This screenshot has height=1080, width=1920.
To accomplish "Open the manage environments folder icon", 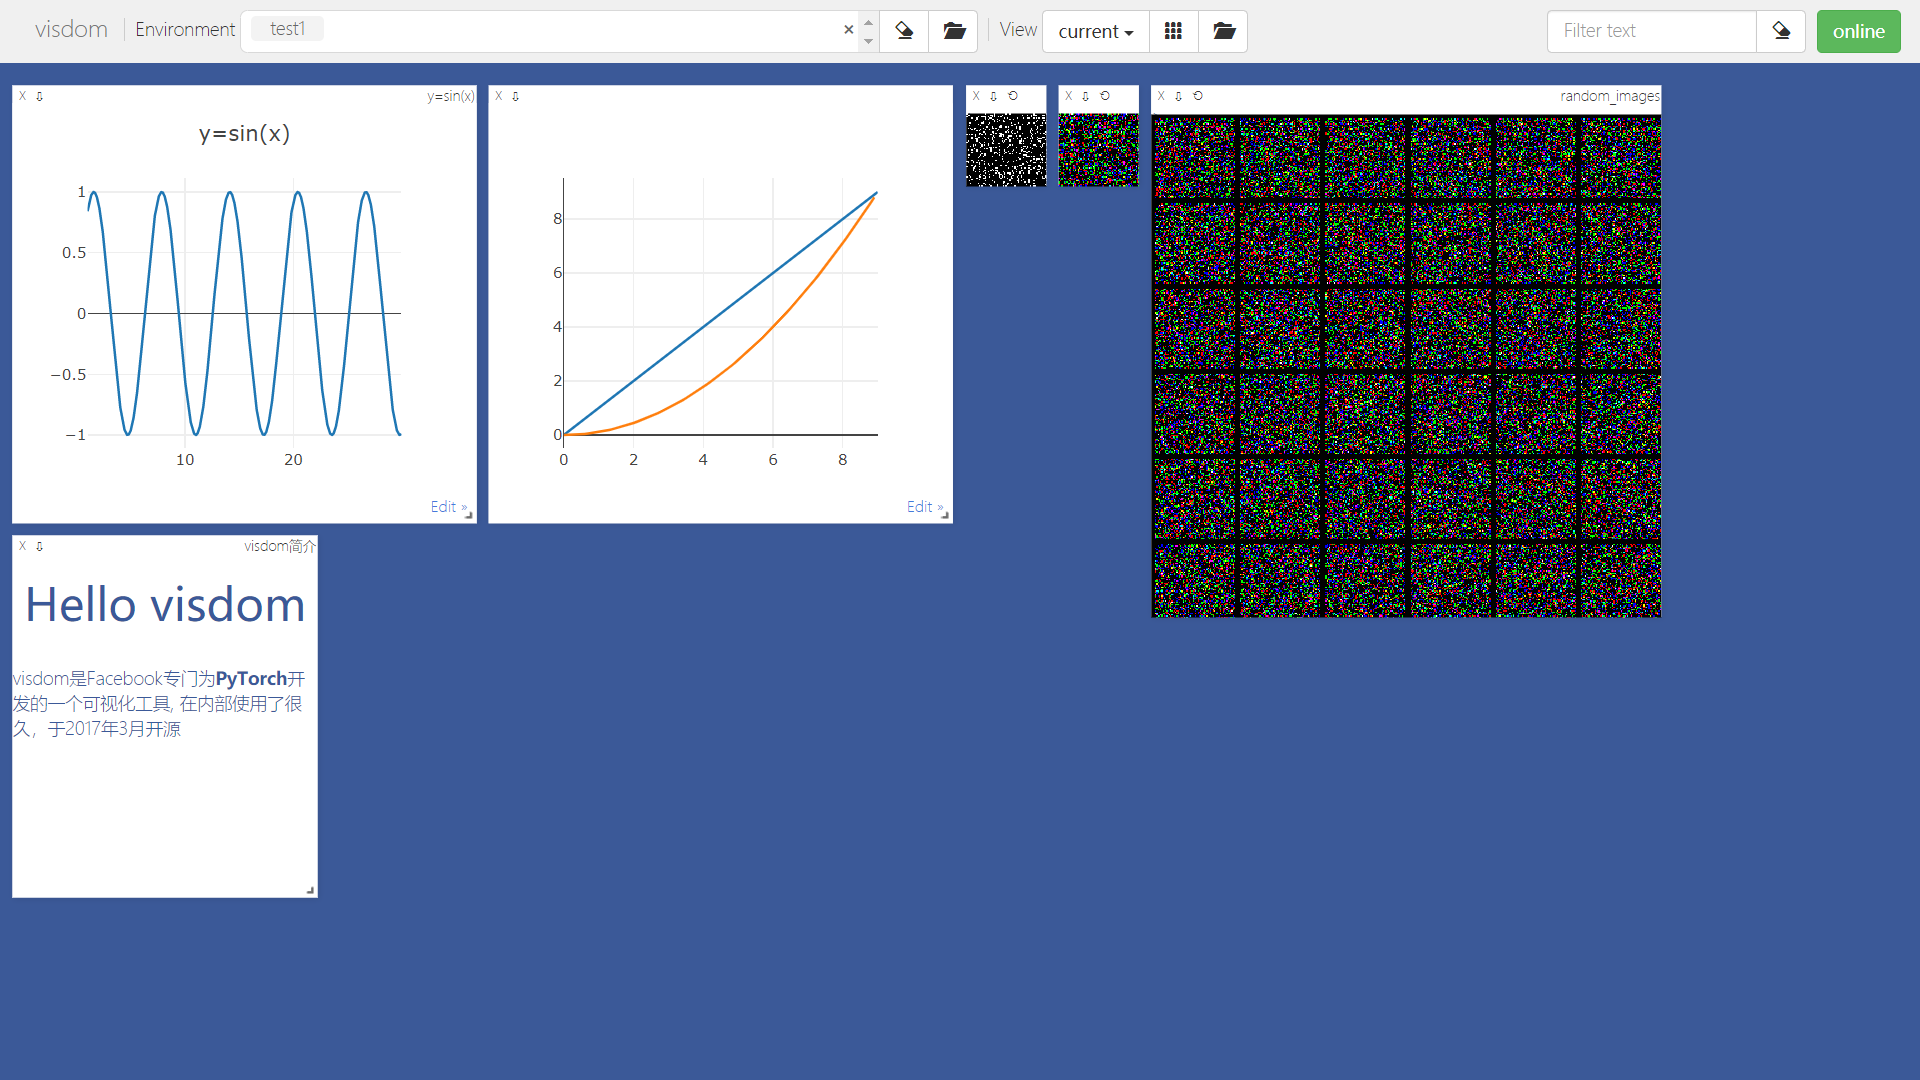I will (x=954, y=31).
